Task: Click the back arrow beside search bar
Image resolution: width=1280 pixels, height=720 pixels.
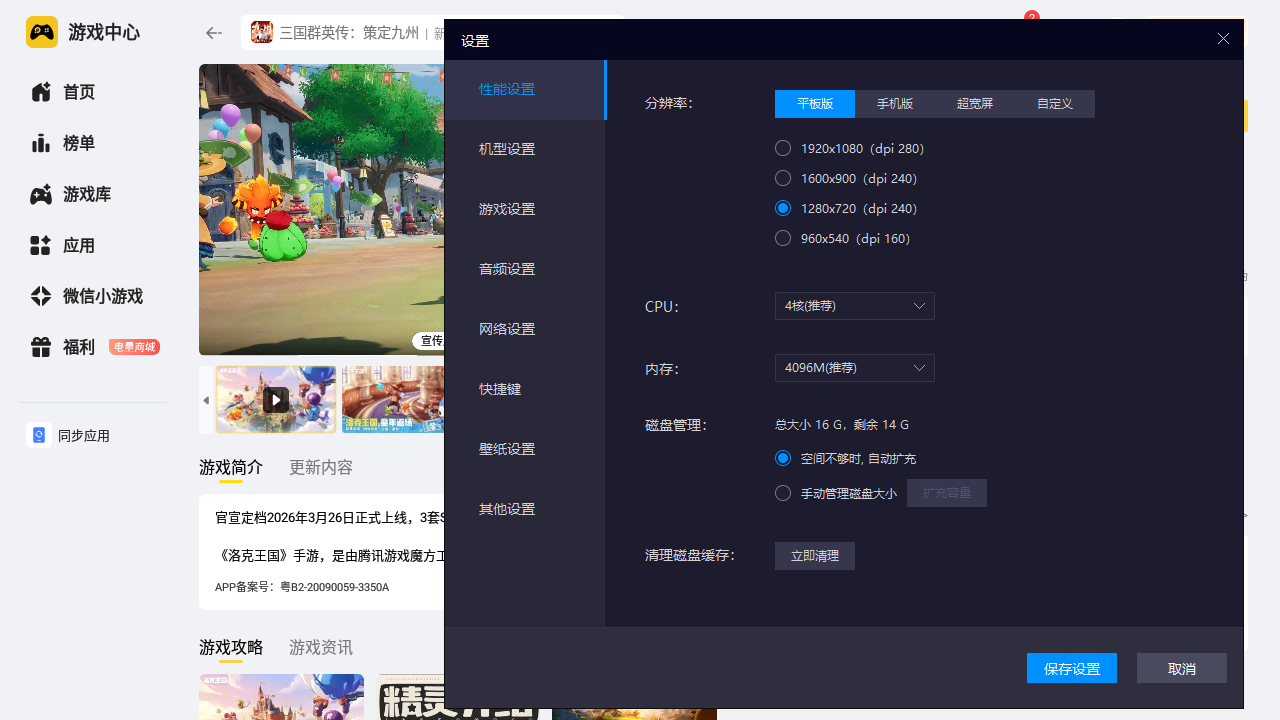Action: (x=213, y=33)
